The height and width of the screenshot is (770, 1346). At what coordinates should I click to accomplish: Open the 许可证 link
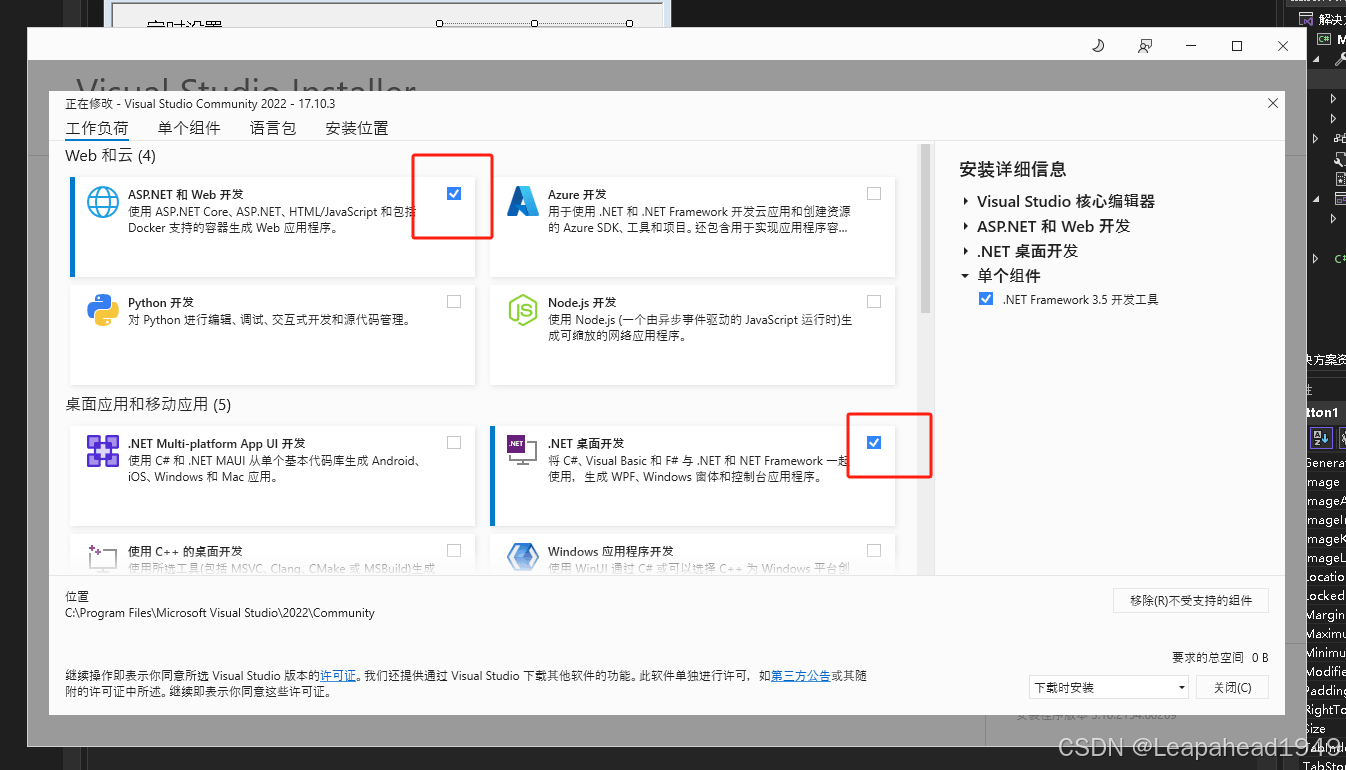(x=339, y=676)
